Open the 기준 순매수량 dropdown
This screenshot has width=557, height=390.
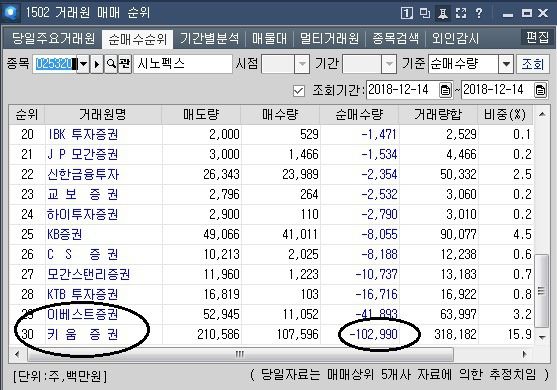pos(506,64)
